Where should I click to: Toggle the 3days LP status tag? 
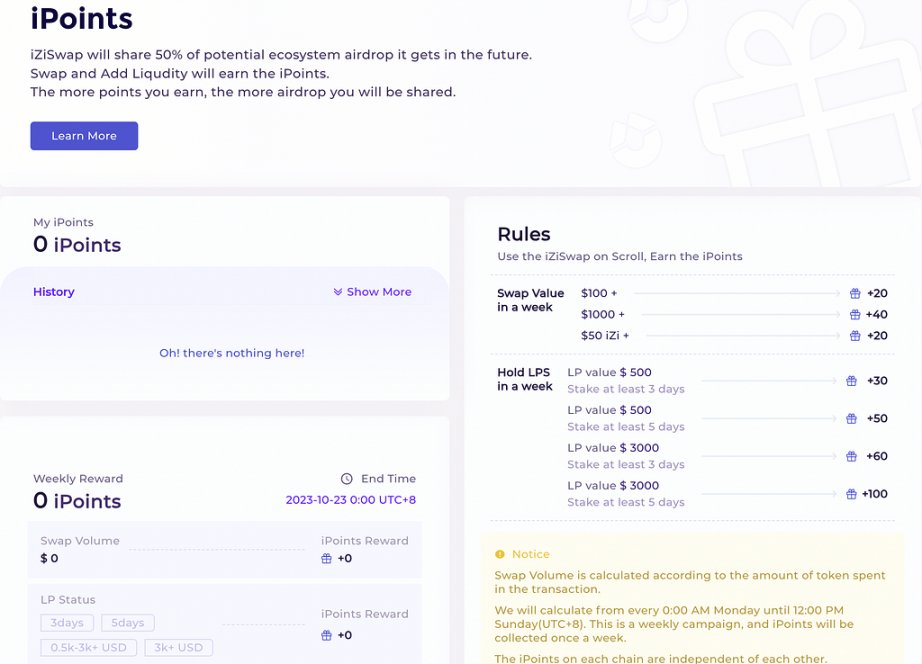pyautogui.click(x=68, y=623)
